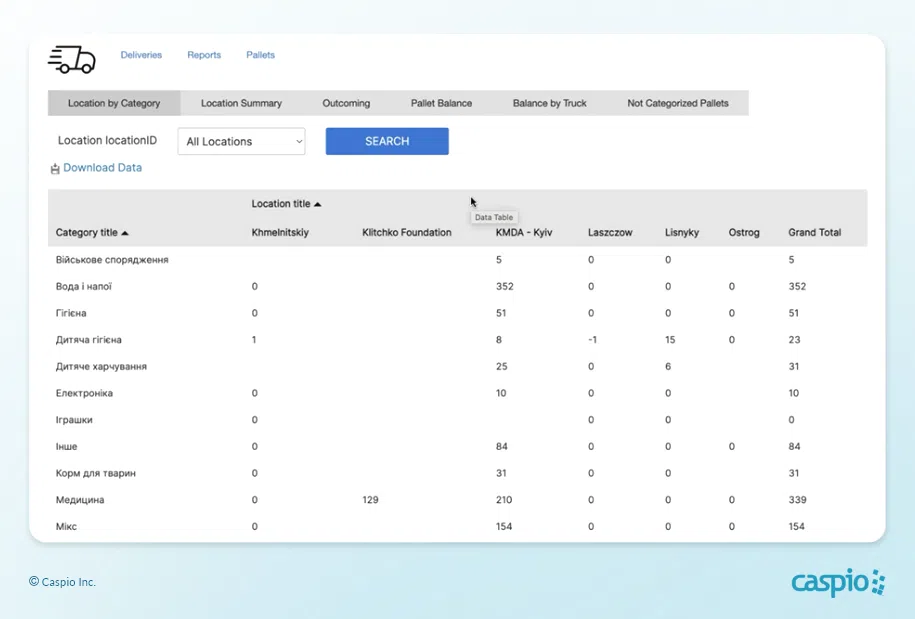915x619 pixels.
Task: Sort by the Location title arrow
Action: (318, 204)
